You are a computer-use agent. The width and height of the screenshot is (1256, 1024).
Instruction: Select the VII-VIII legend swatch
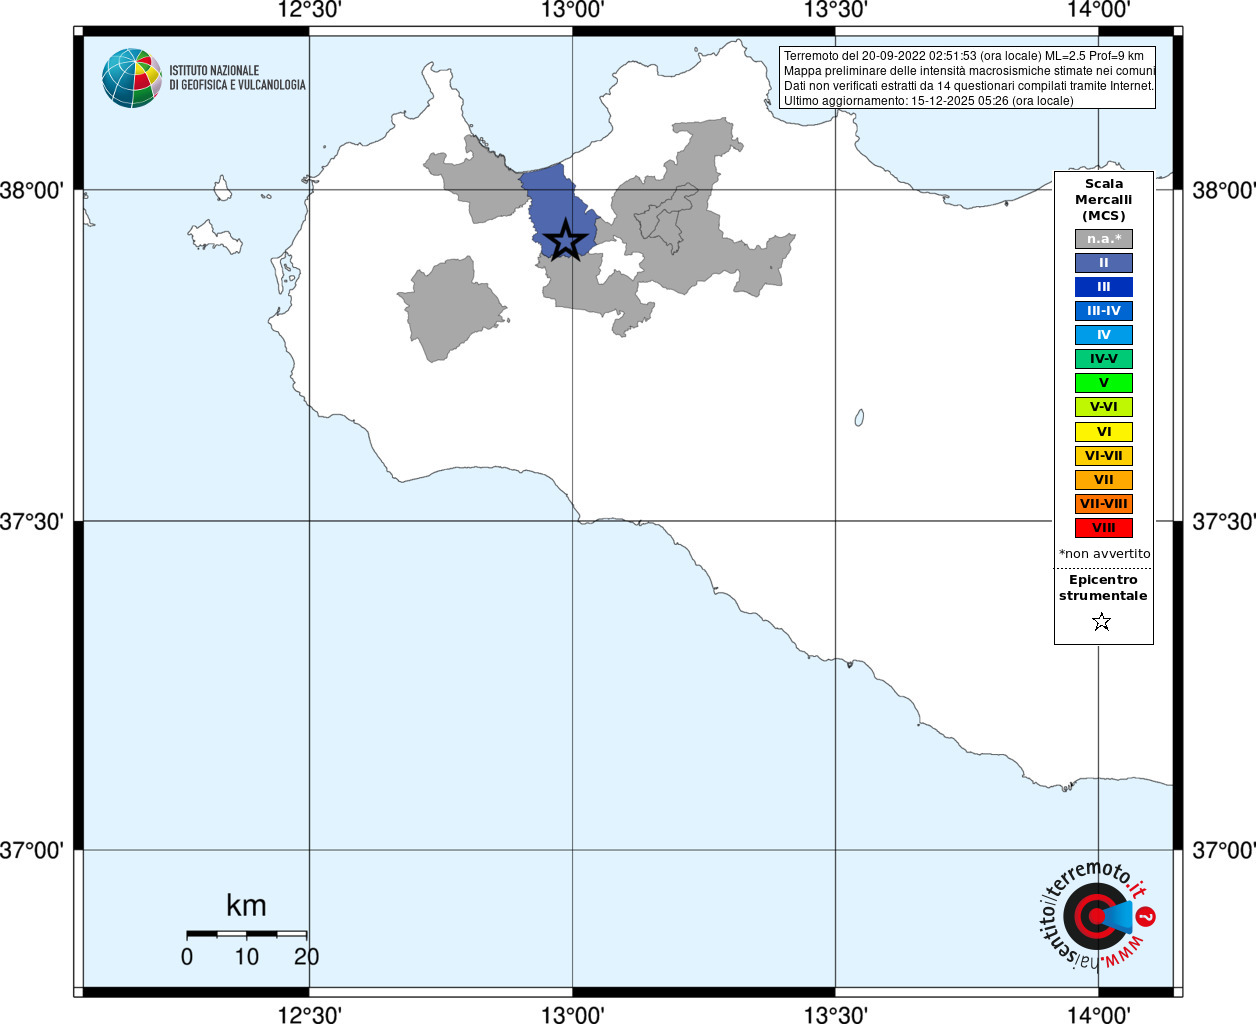point(1104,504)
